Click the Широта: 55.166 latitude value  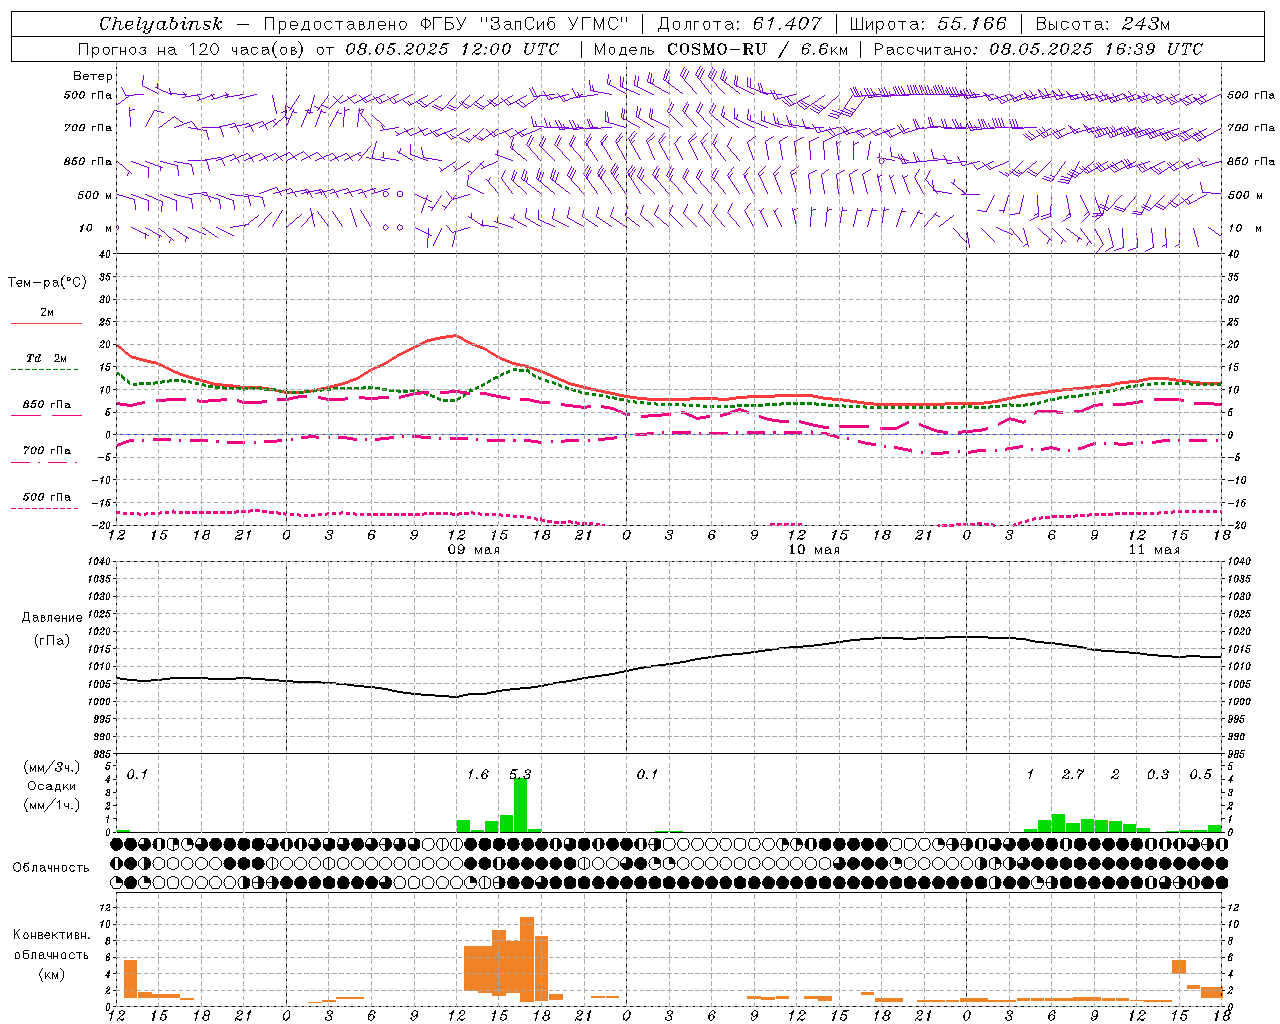(x=927, y=24)
